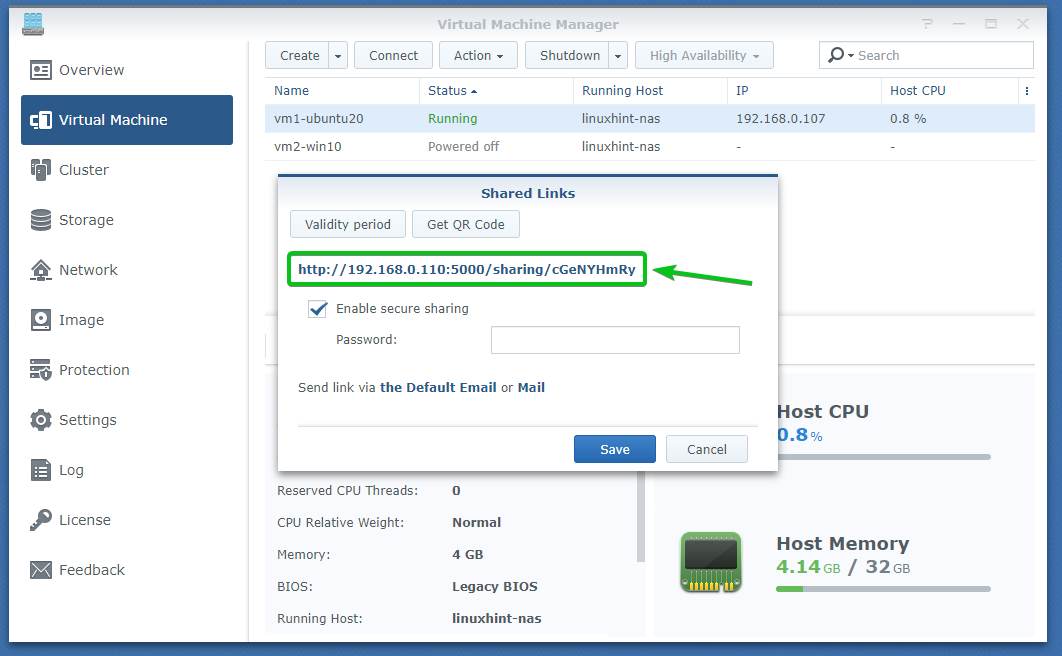Click IP address 192.168.0.107
Image resolution: width=1062 pixels, height=656 pixels.
coord(780,118)
